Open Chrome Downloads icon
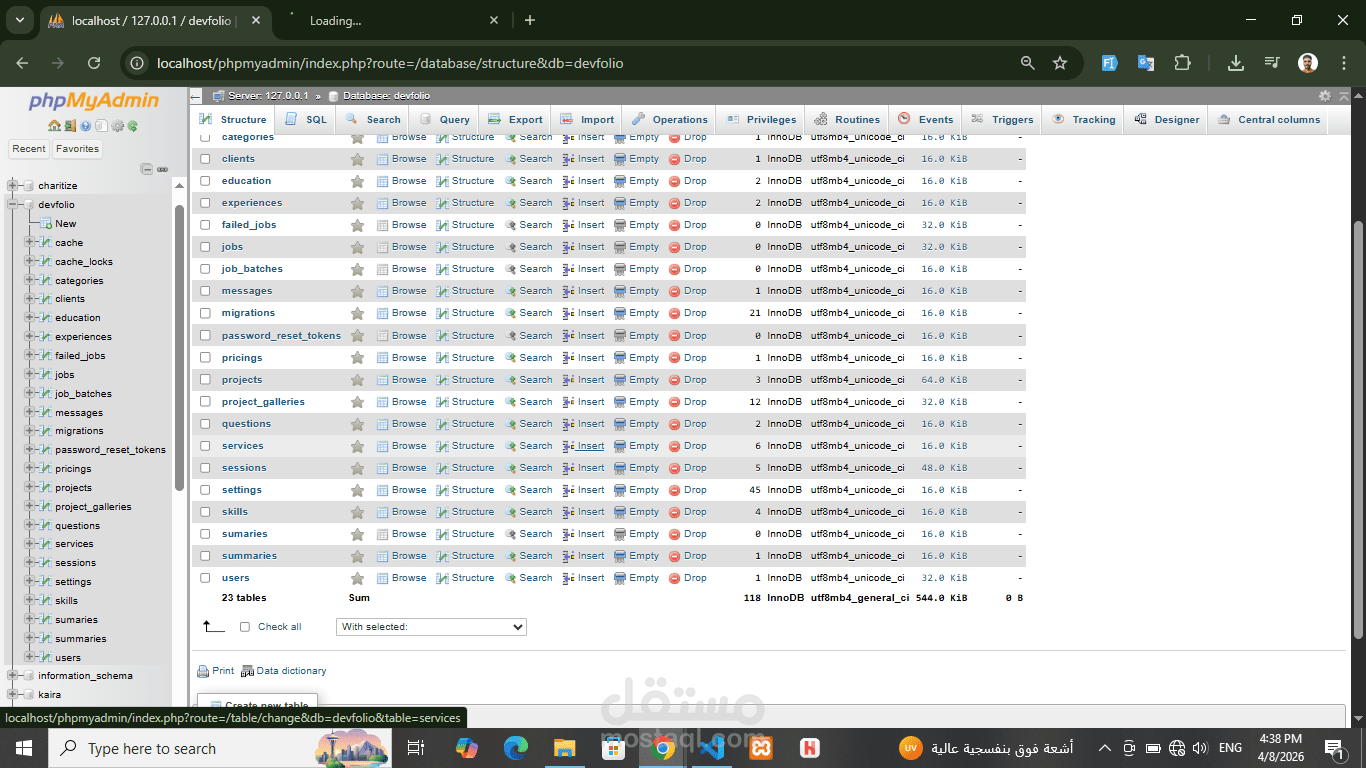The width and height of the screenshot is (1366, 768). click(x=1236, y=63)
